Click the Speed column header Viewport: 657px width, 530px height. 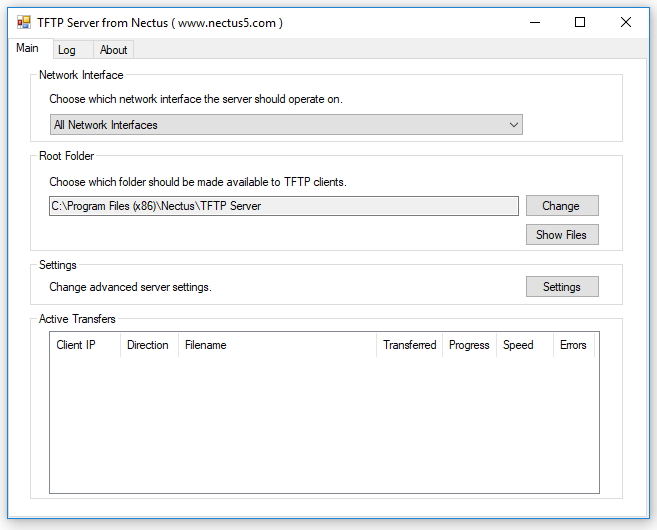tap(525, 345)
